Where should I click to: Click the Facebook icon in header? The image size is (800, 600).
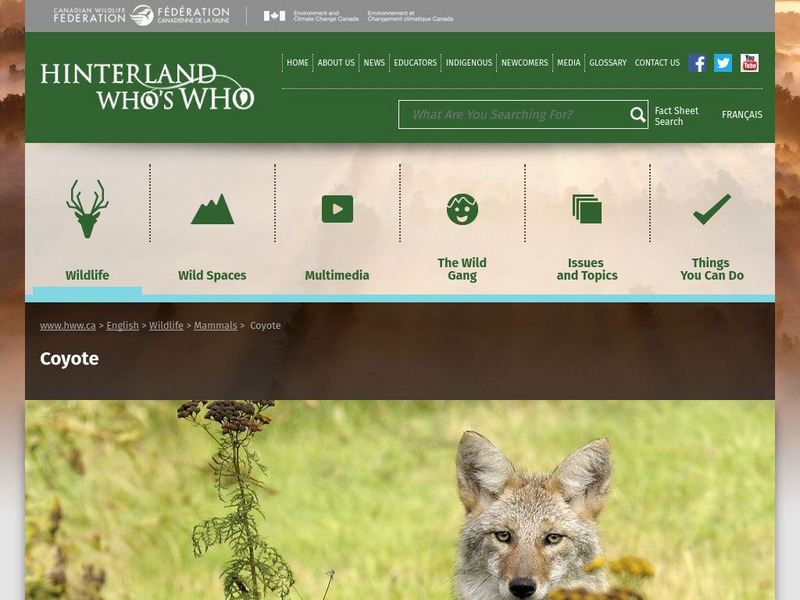(x=697, y=63)
